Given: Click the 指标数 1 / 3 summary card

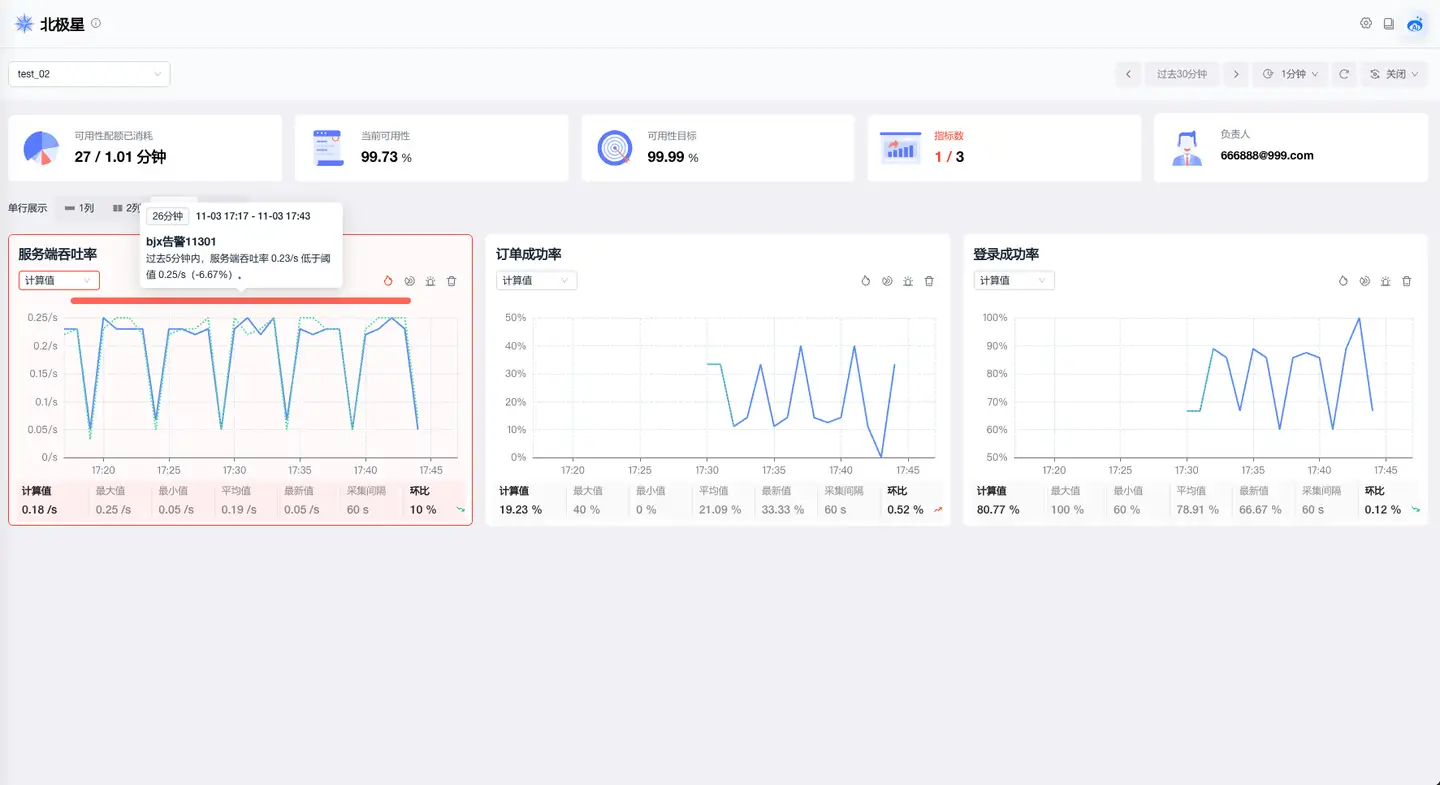Looking at the screenshot, I should coord(1004,148).
